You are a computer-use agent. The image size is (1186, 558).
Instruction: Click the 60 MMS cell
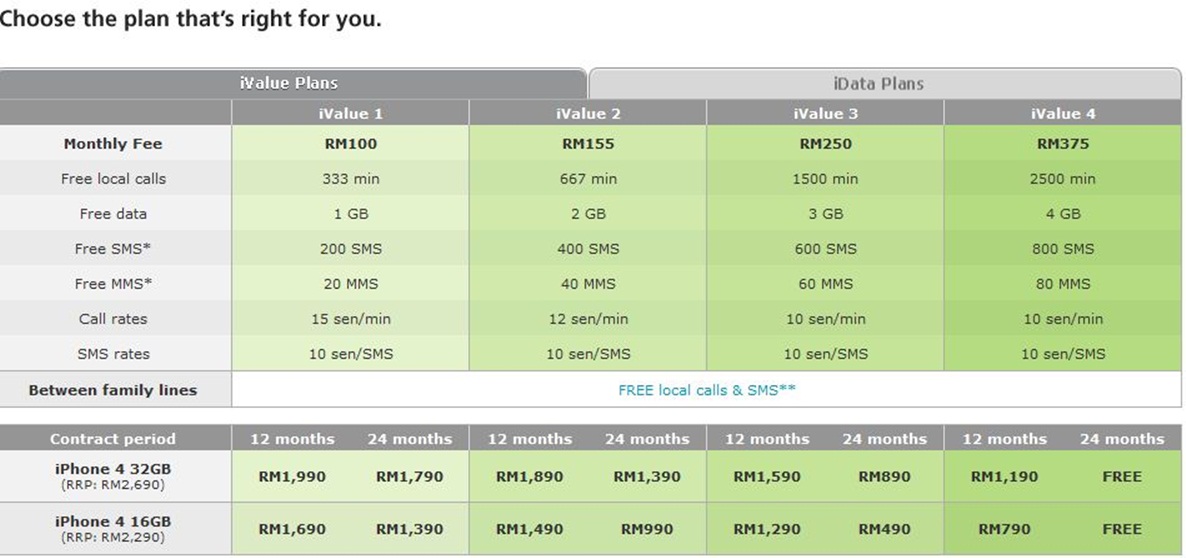pyautogui.click(x=825, y=284)
